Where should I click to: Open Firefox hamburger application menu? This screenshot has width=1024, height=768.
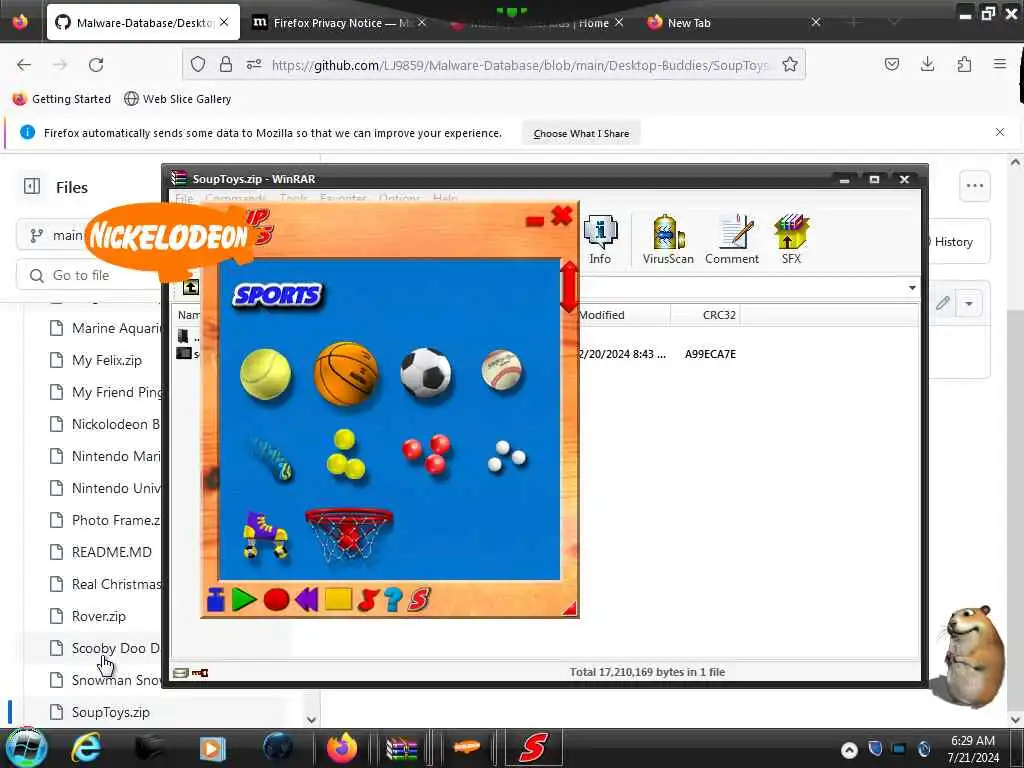tap(999, 64)
